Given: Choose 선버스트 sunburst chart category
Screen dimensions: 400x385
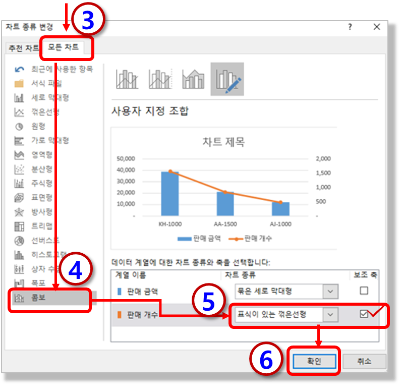Looking at the screenshot, I should coord(37,241).
